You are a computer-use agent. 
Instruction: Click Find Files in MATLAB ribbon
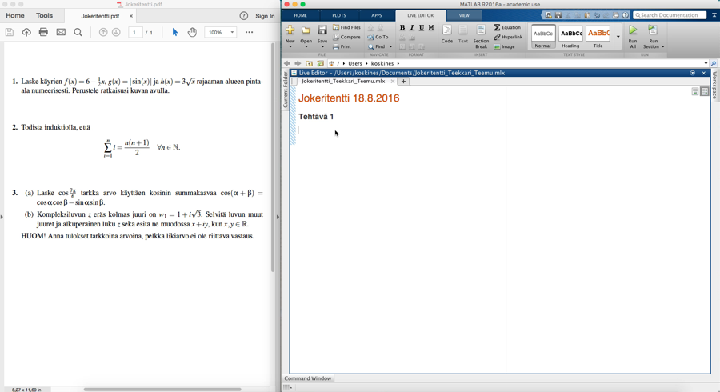click(347, 28)
